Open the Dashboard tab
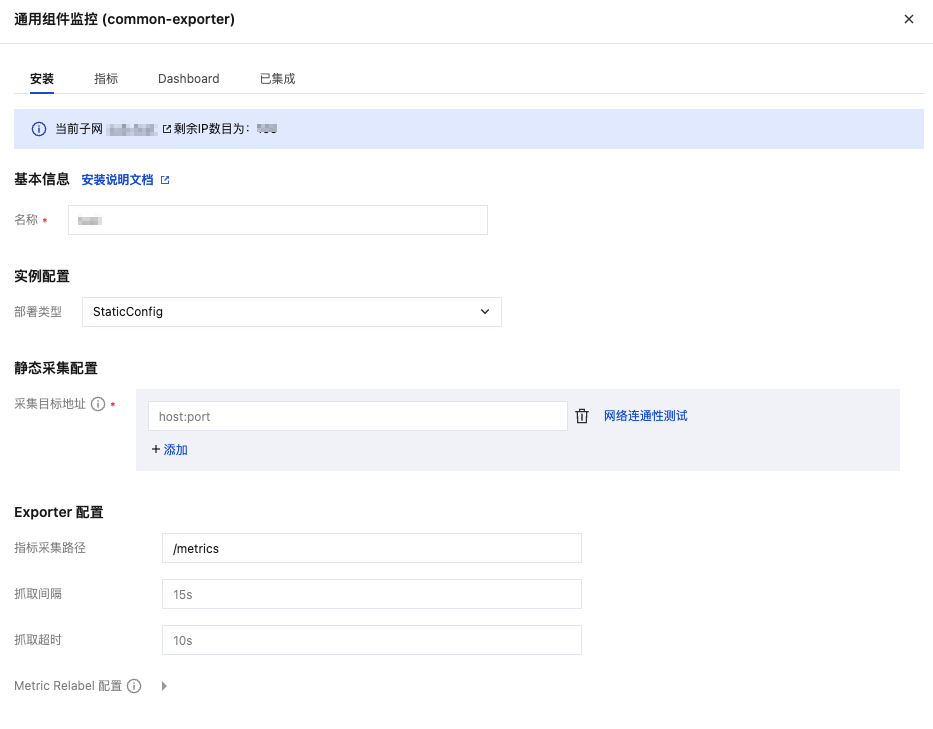Viewport: 933px width, 729px height. (189, 79)
